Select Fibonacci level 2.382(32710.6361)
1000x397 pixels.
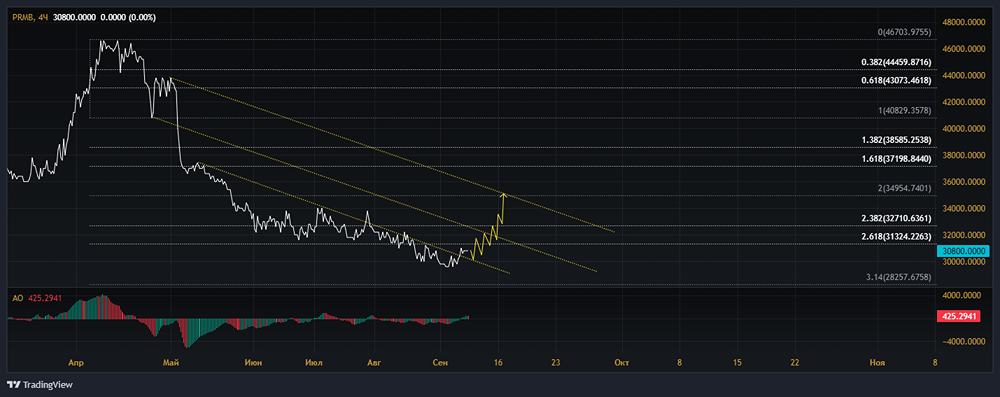coord(896,218)
